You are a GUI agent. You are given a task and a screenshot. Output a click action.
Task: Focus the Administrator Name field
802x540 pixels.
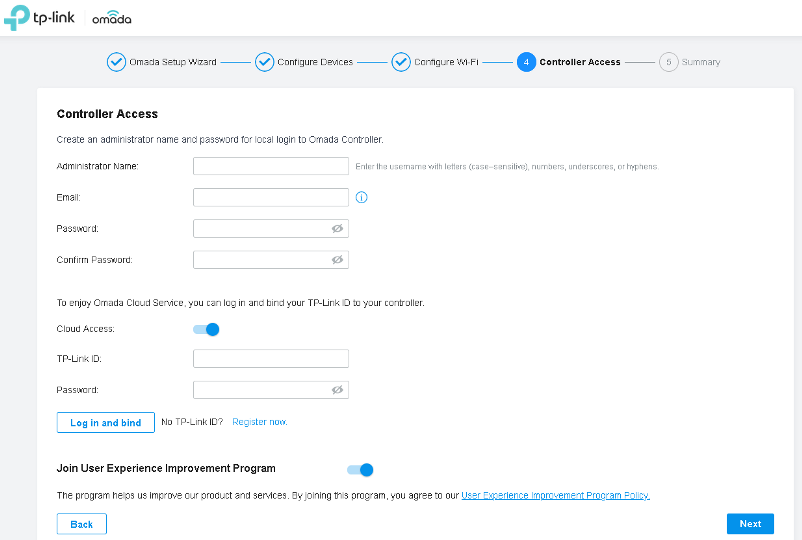(271, 166)
